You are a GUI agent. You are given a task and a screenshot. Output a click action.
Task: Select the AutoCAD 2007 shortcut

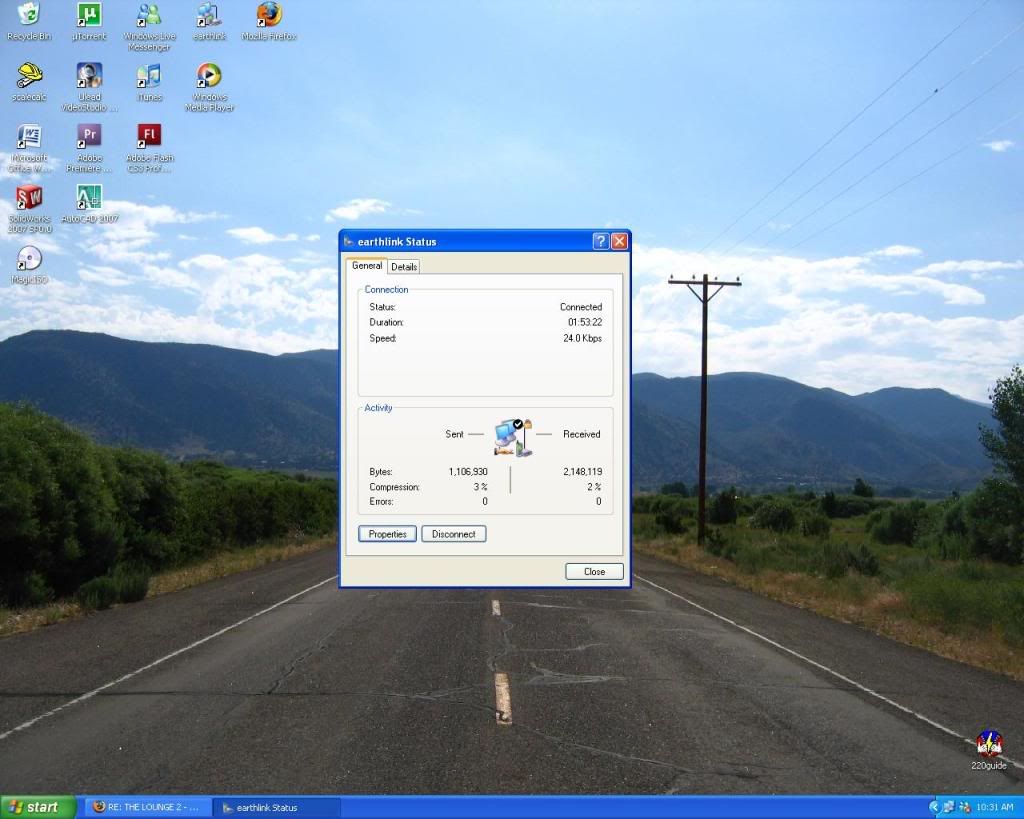tap(89, 198)
